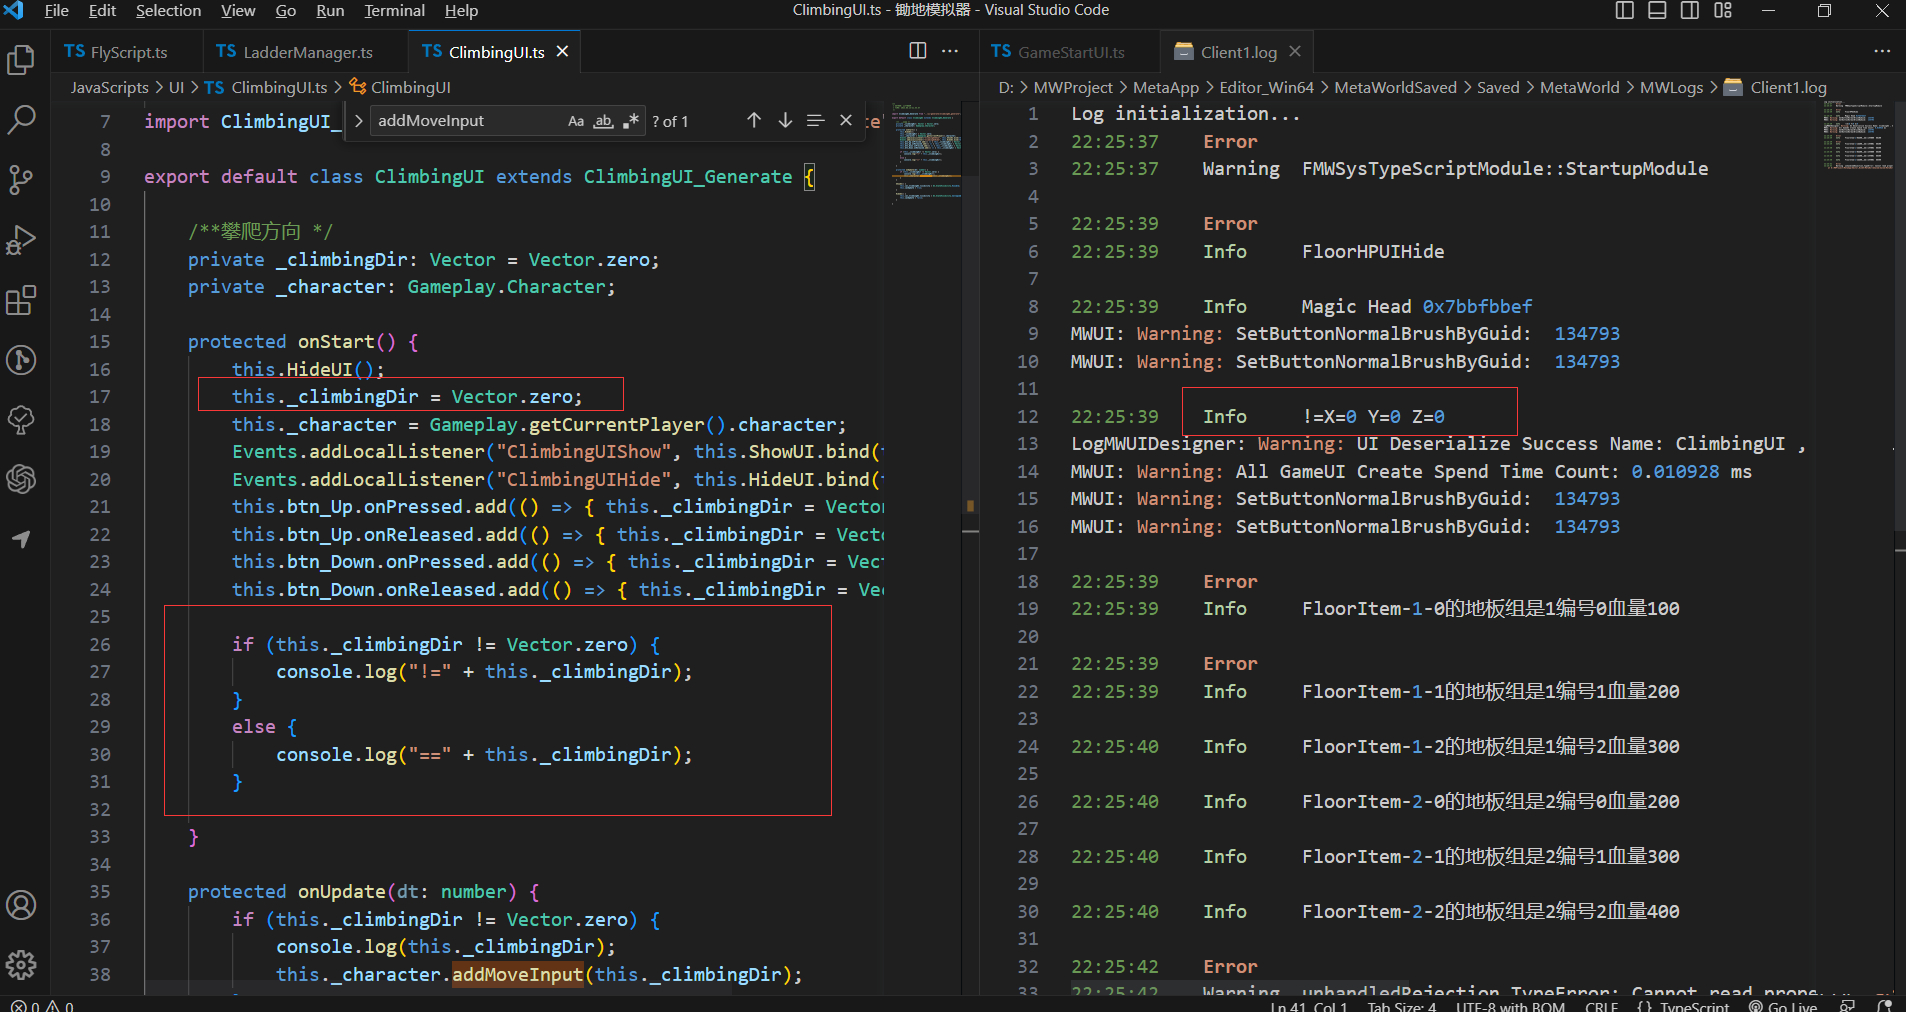Open the Customize Layout icon
This screenshot has height=1012, width=1906.
1722,10
